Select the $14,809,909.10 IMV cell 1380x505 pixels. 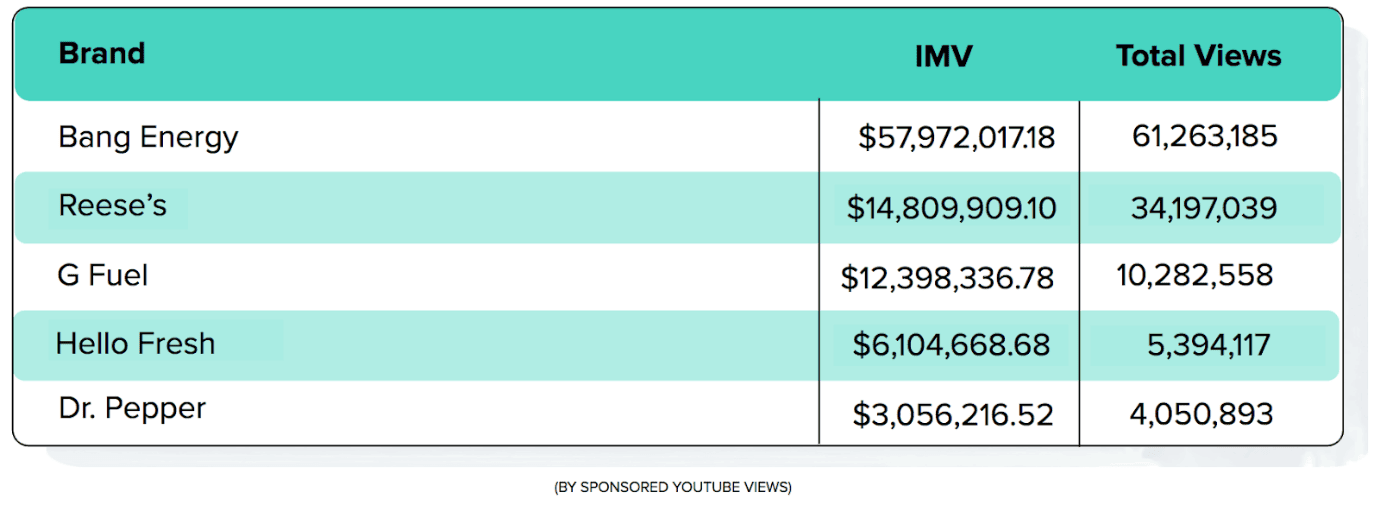[951, 208]
